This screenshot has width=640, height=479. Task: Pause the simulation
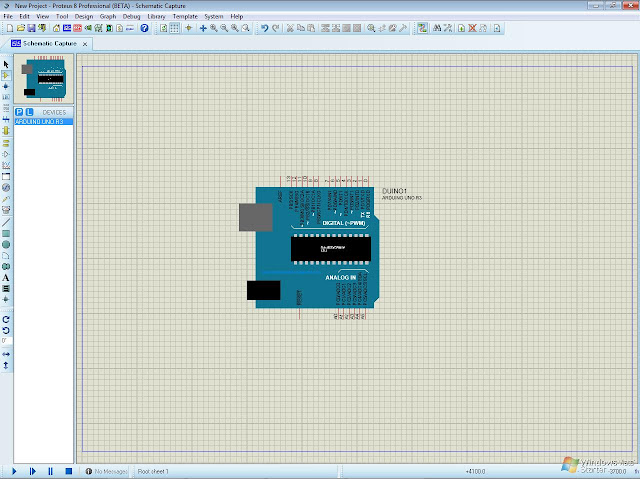[51, 471]
